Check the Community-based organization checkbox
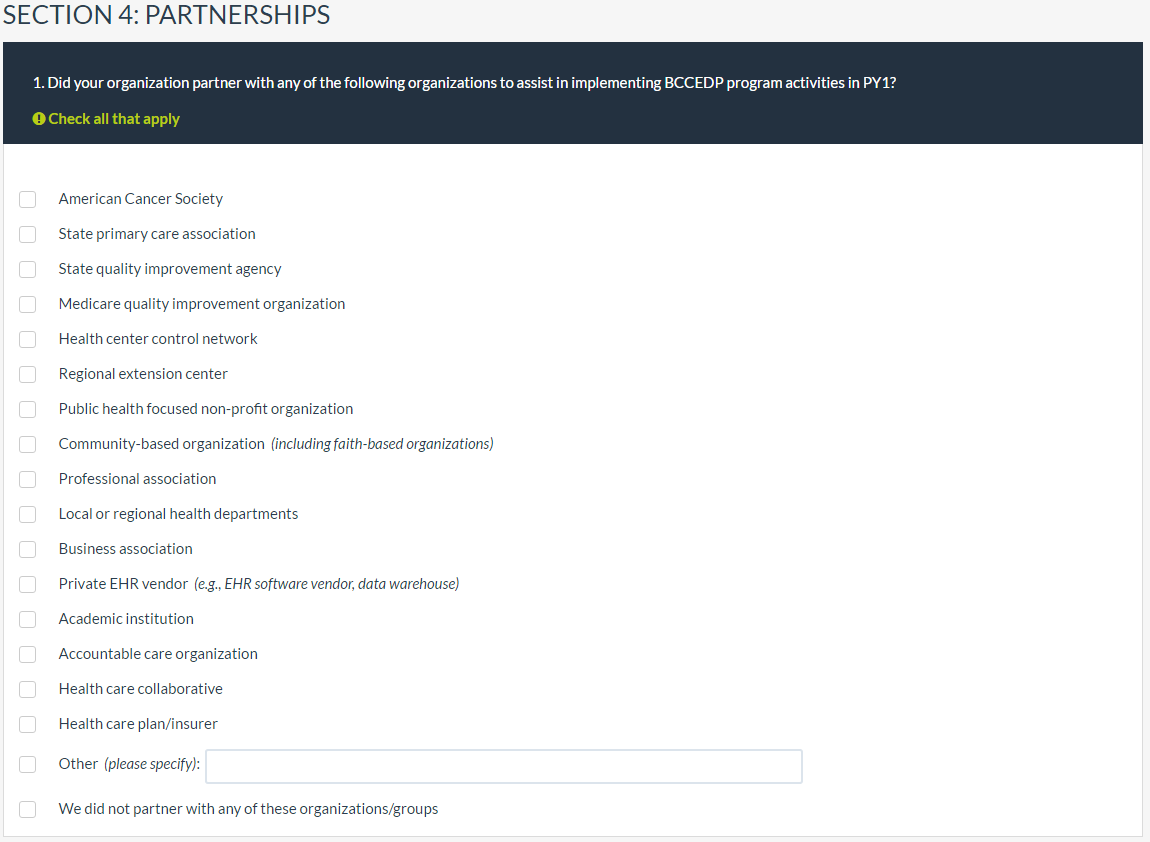Viewport: 1150px width, 842px height. [x=28, y=444]
